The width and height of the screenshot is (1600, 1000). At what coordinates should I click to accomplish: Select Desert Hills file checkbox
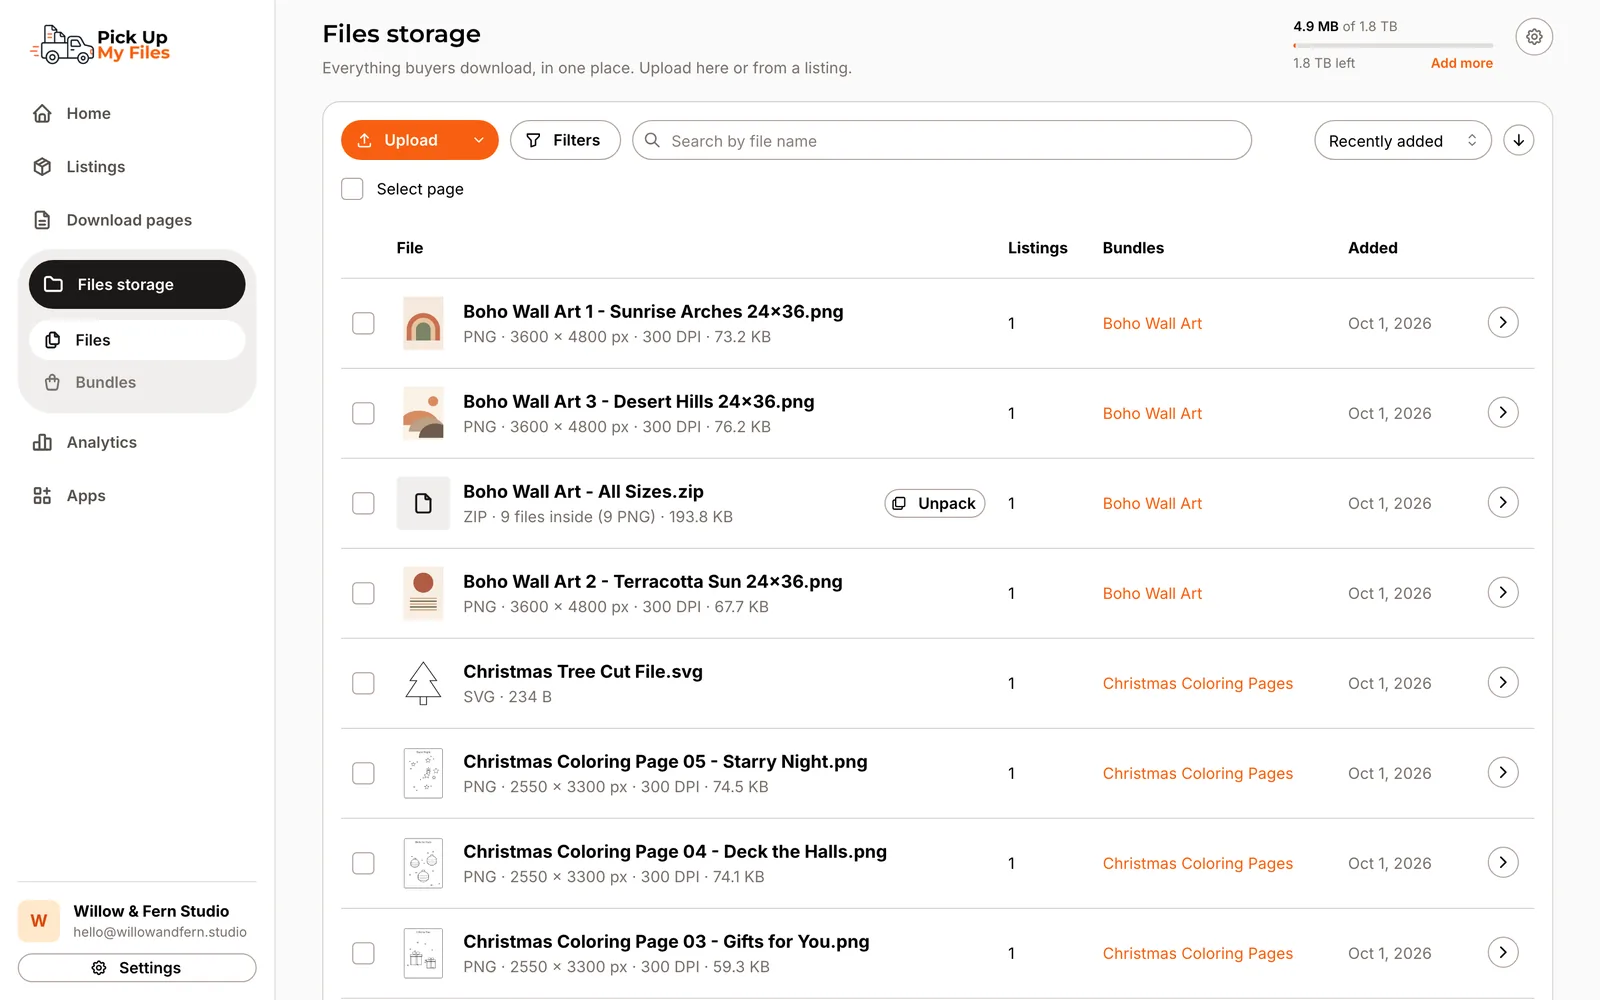click(363, 413)
